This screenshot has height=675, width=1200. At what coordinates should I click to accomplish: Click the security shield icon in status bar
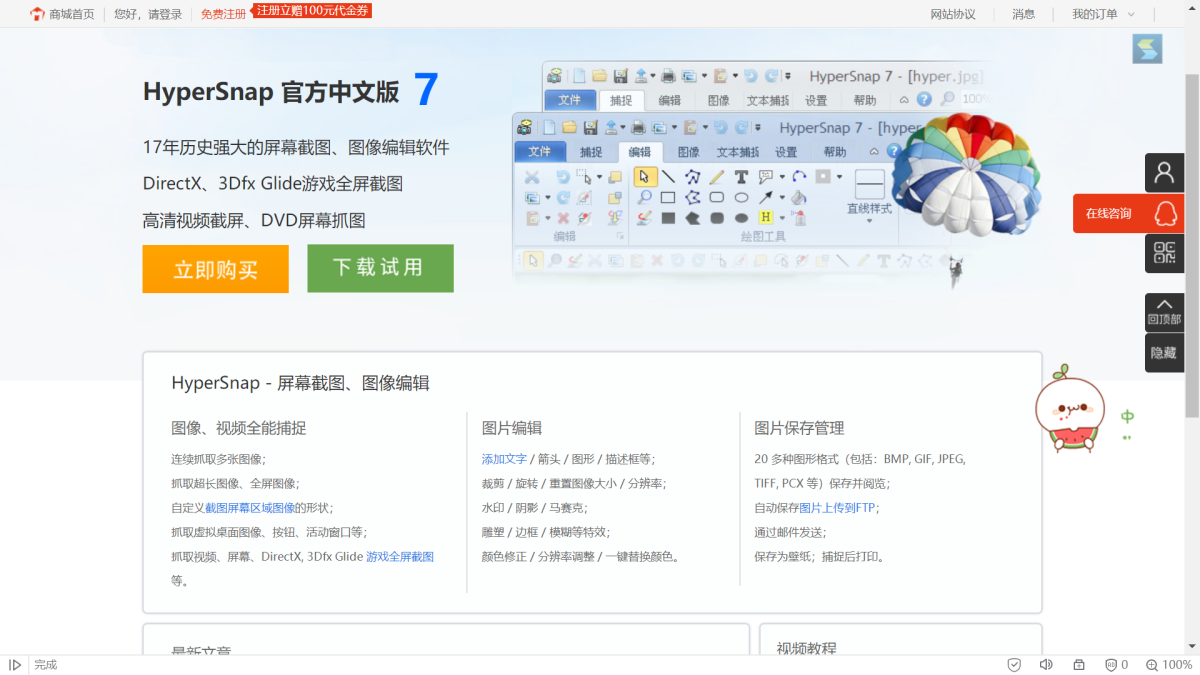point(1014,664)
